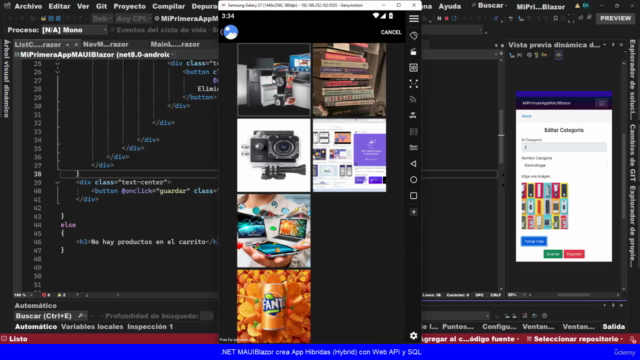Collapse the code block at line 39
The height and width of the screenshot is (360, 640).
point(58,182)
